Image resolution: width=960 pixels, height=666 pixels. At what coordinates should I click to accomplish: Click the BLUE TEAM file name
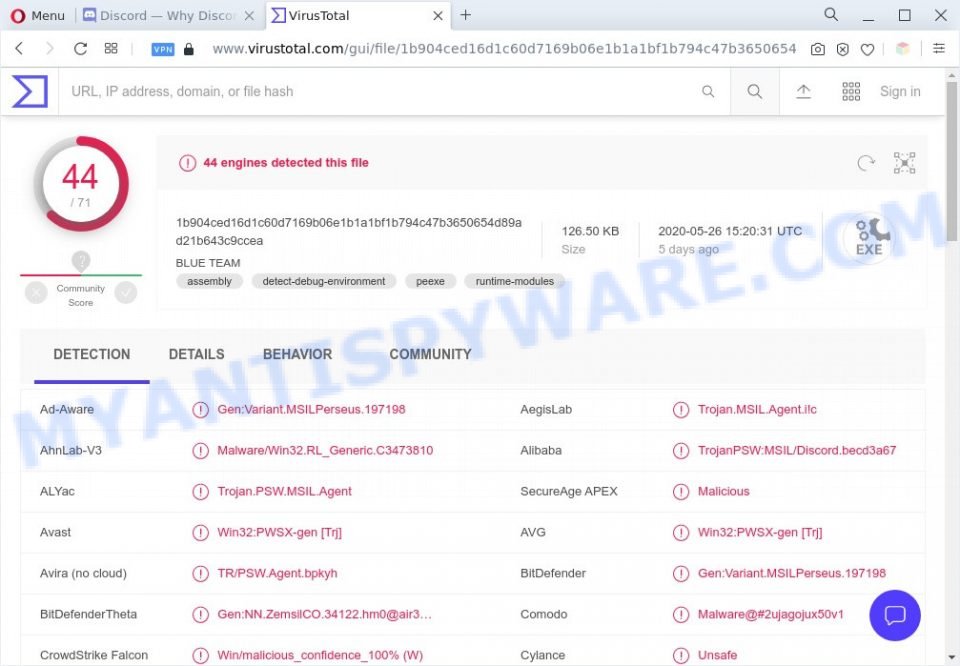click(208, 263)
